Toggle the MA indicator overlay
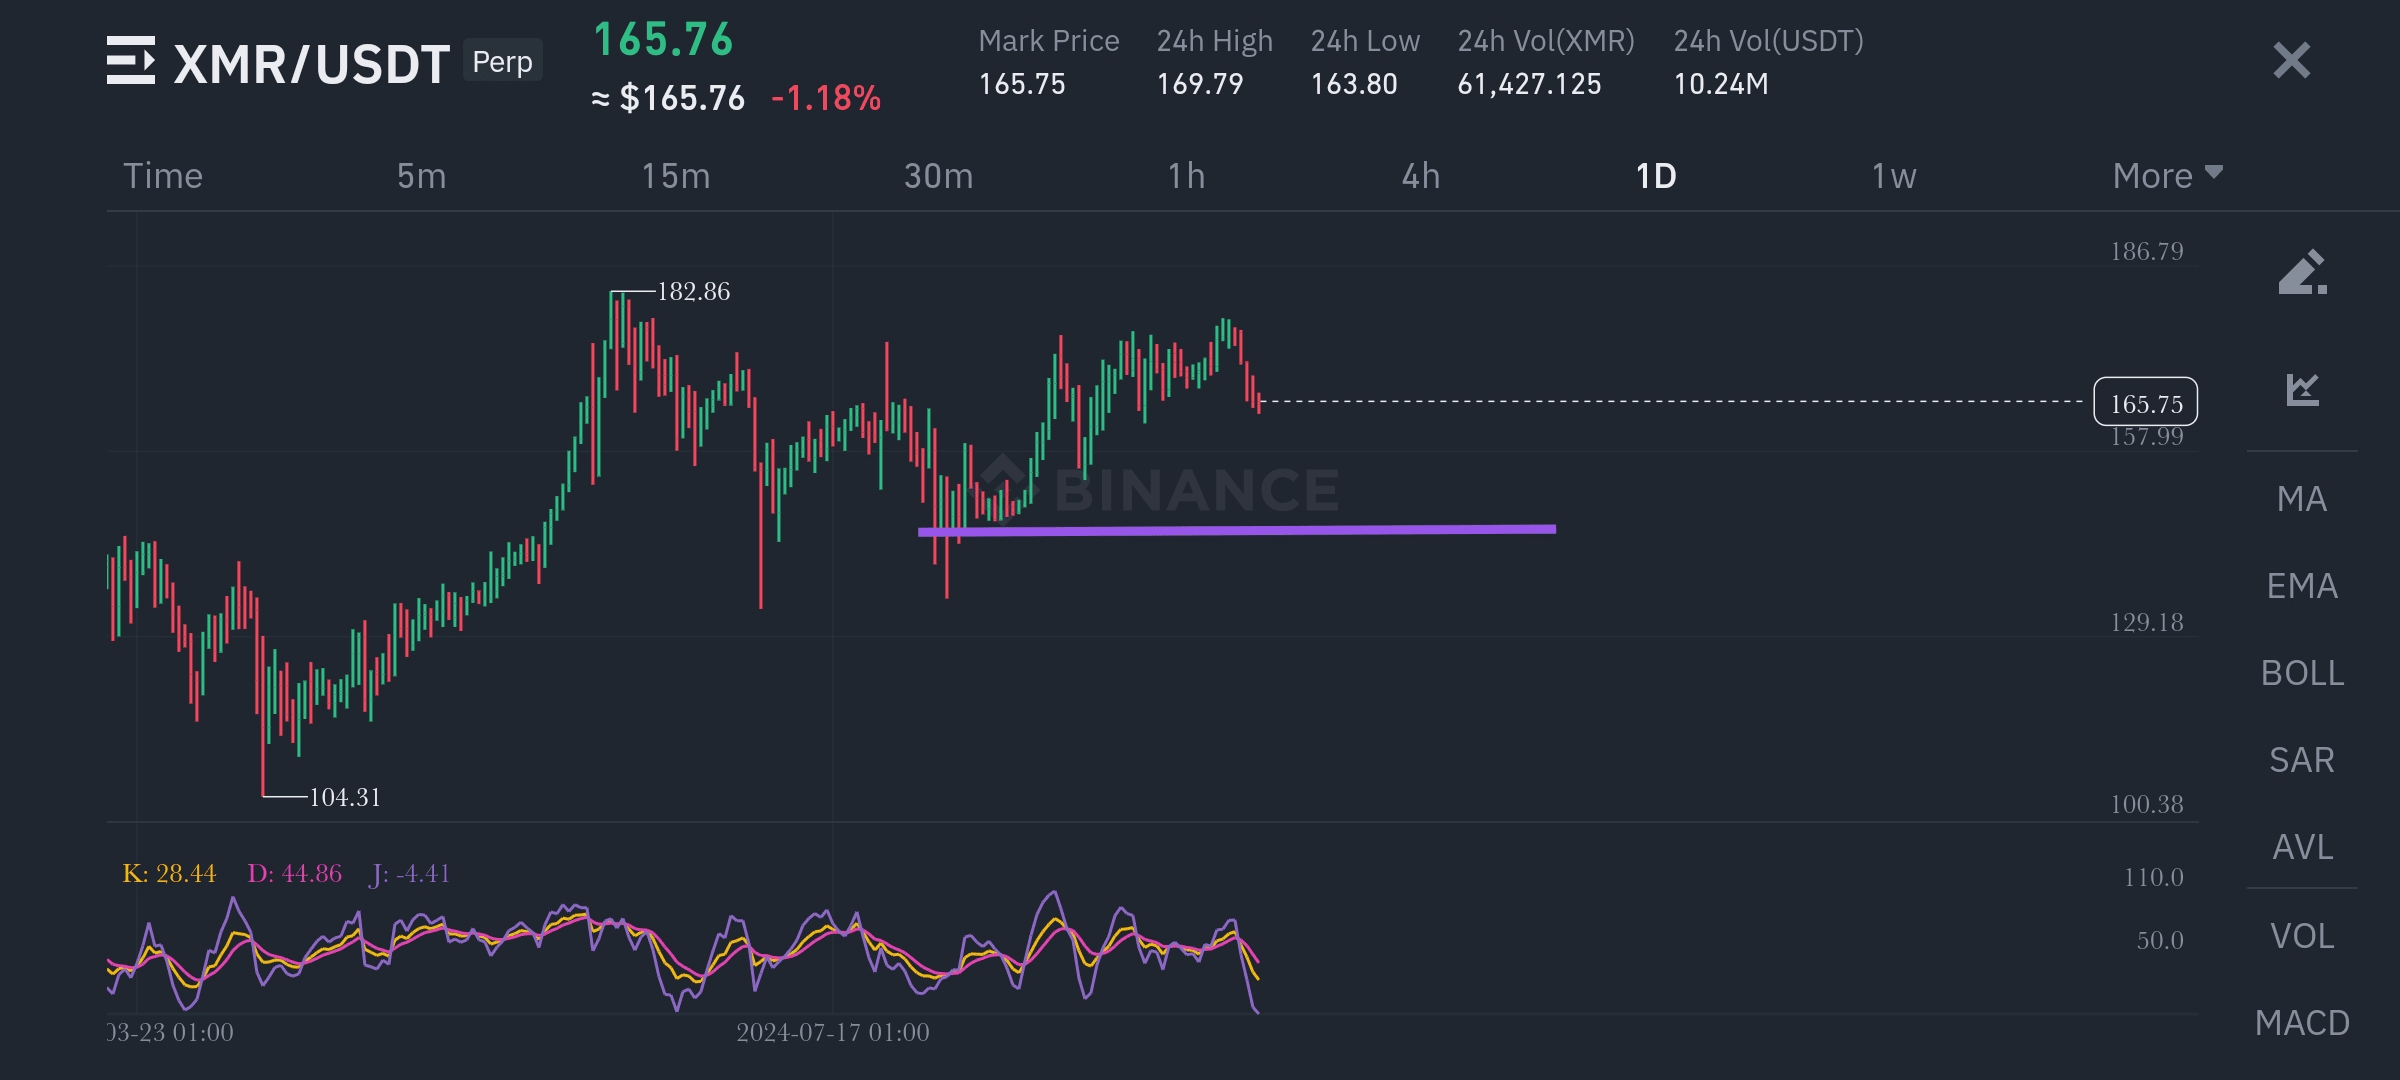Screen dimensions: 2400x1080 click(x=2302, y=499)
